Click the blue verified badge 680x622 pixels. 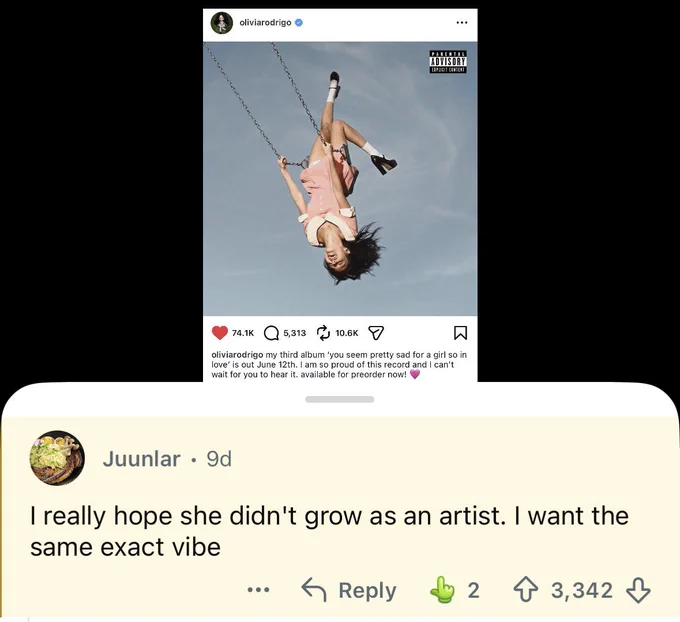click(x=298, y=23)
